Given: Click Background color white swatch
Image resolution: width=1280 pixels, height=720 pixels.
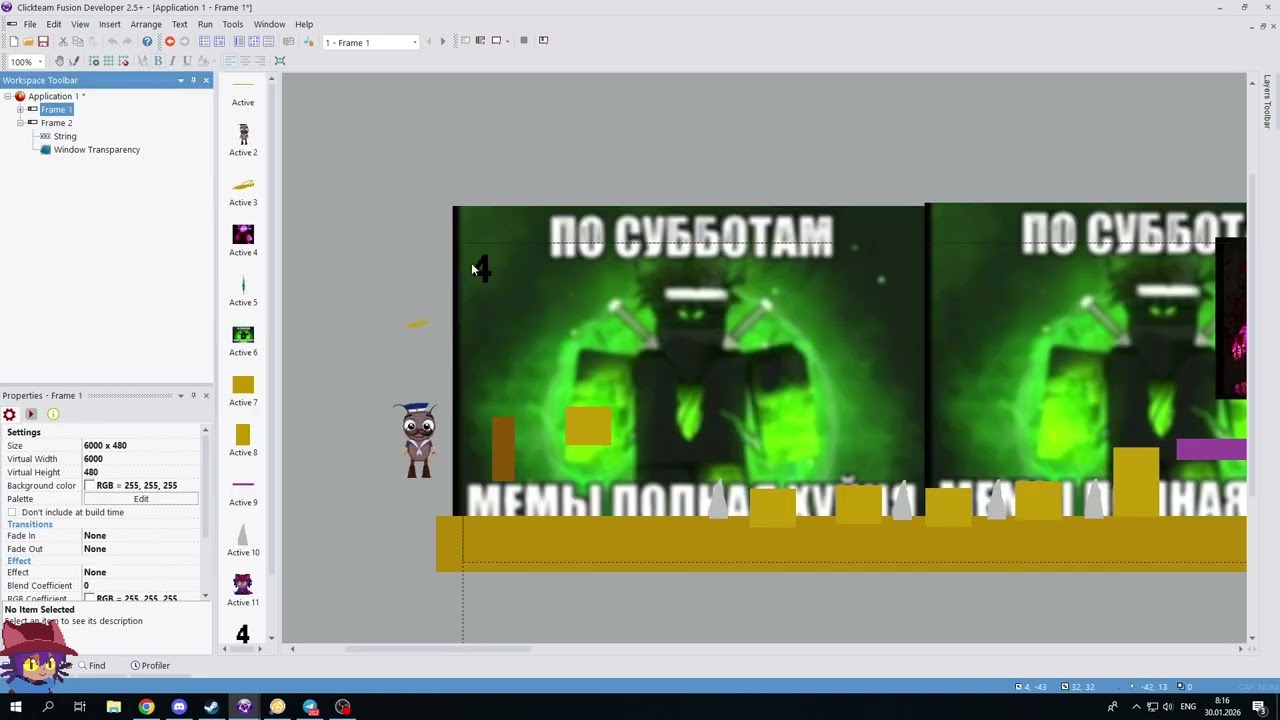Looking at the screenshot, I should (90, 486).
